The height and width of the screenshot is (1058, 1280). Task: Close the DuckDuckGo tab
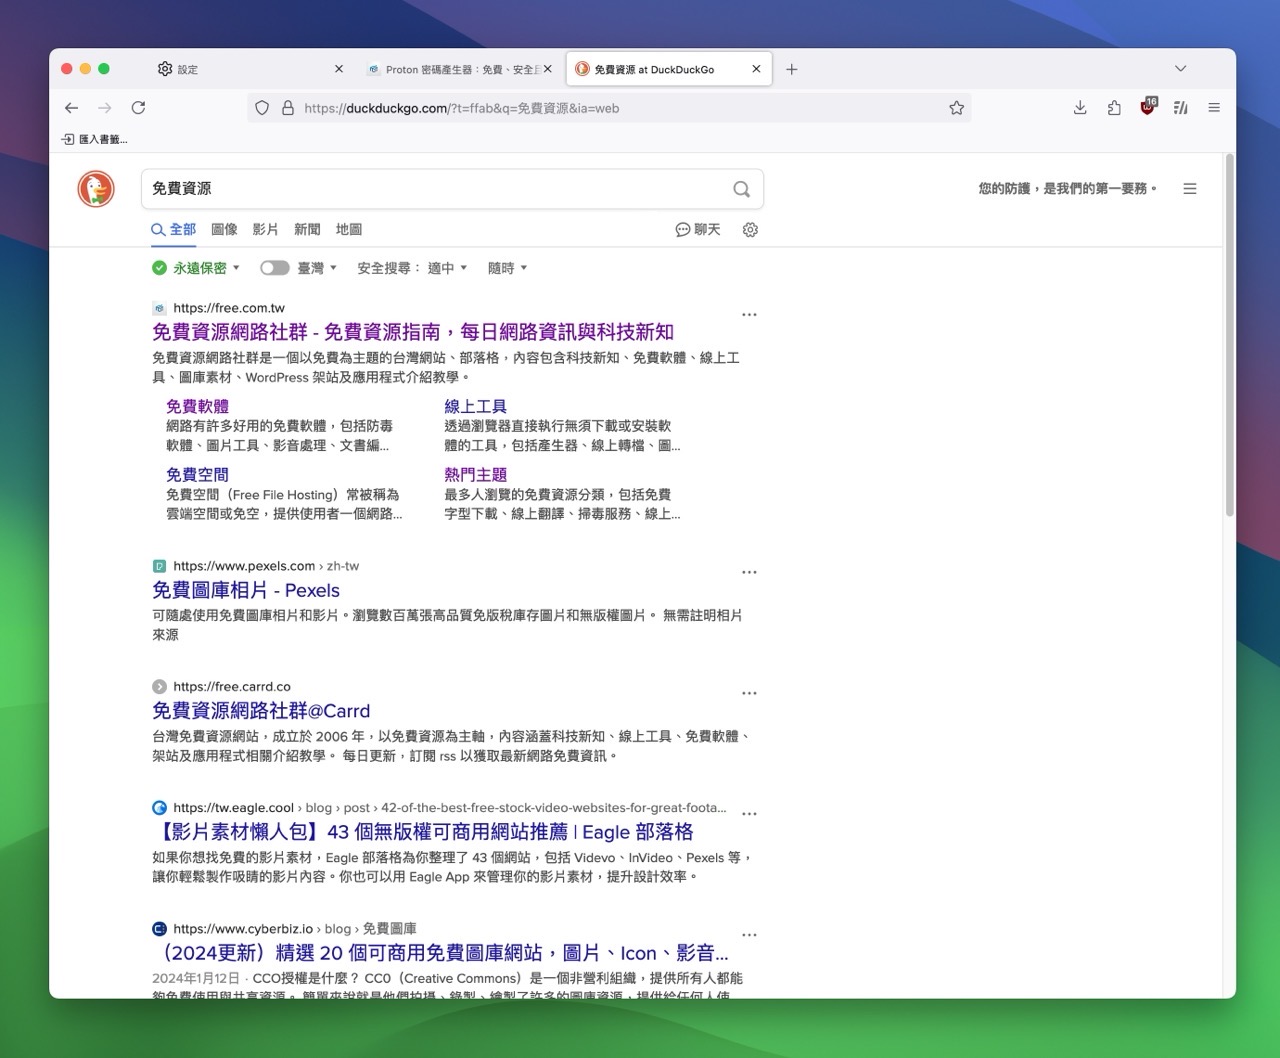tap(756, 69)
